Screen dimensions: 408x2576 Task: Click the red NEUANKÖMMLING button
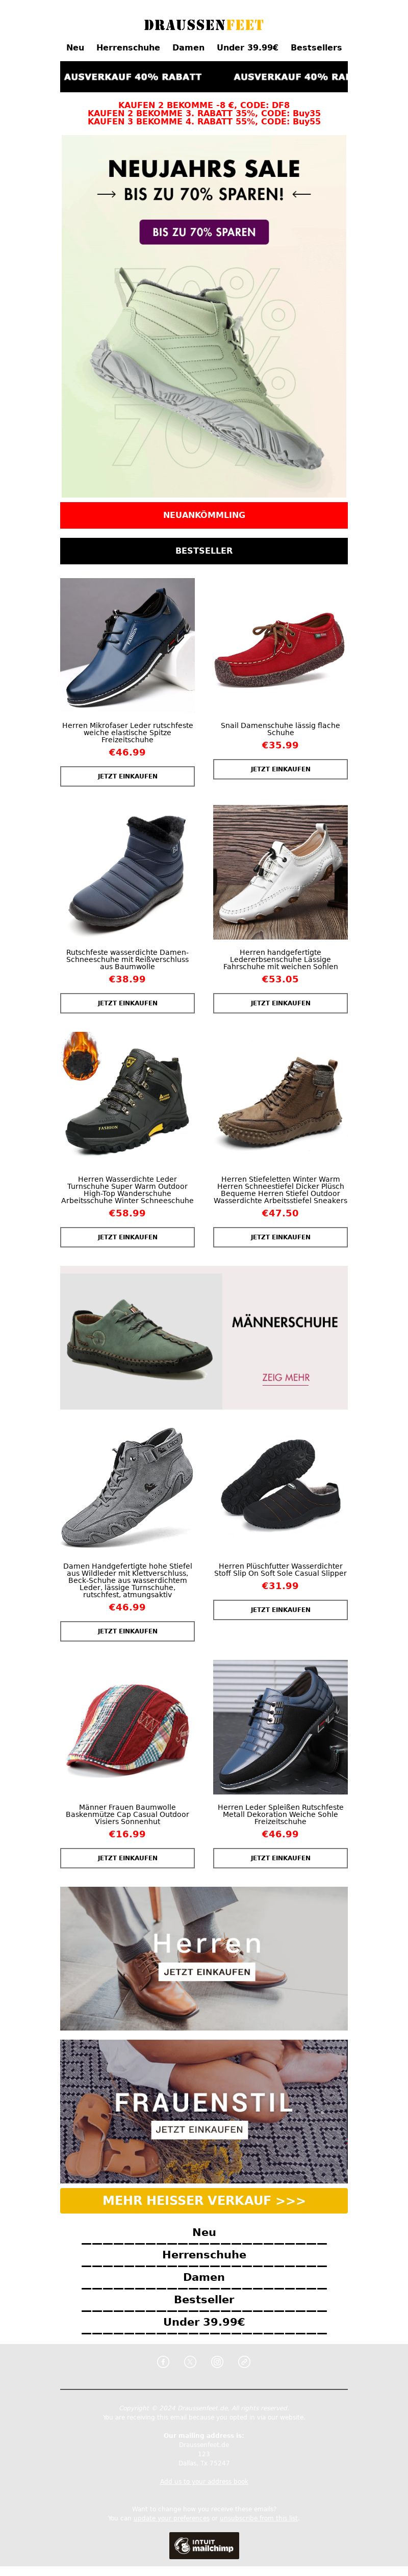click(x=204, y=515)
